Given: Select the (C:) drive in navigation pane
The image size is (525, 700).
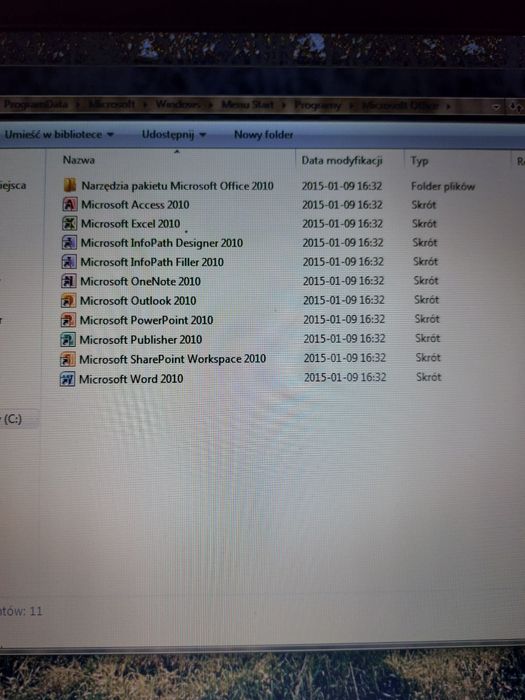Looking at the screenshot, I should [x=12, y=419].
